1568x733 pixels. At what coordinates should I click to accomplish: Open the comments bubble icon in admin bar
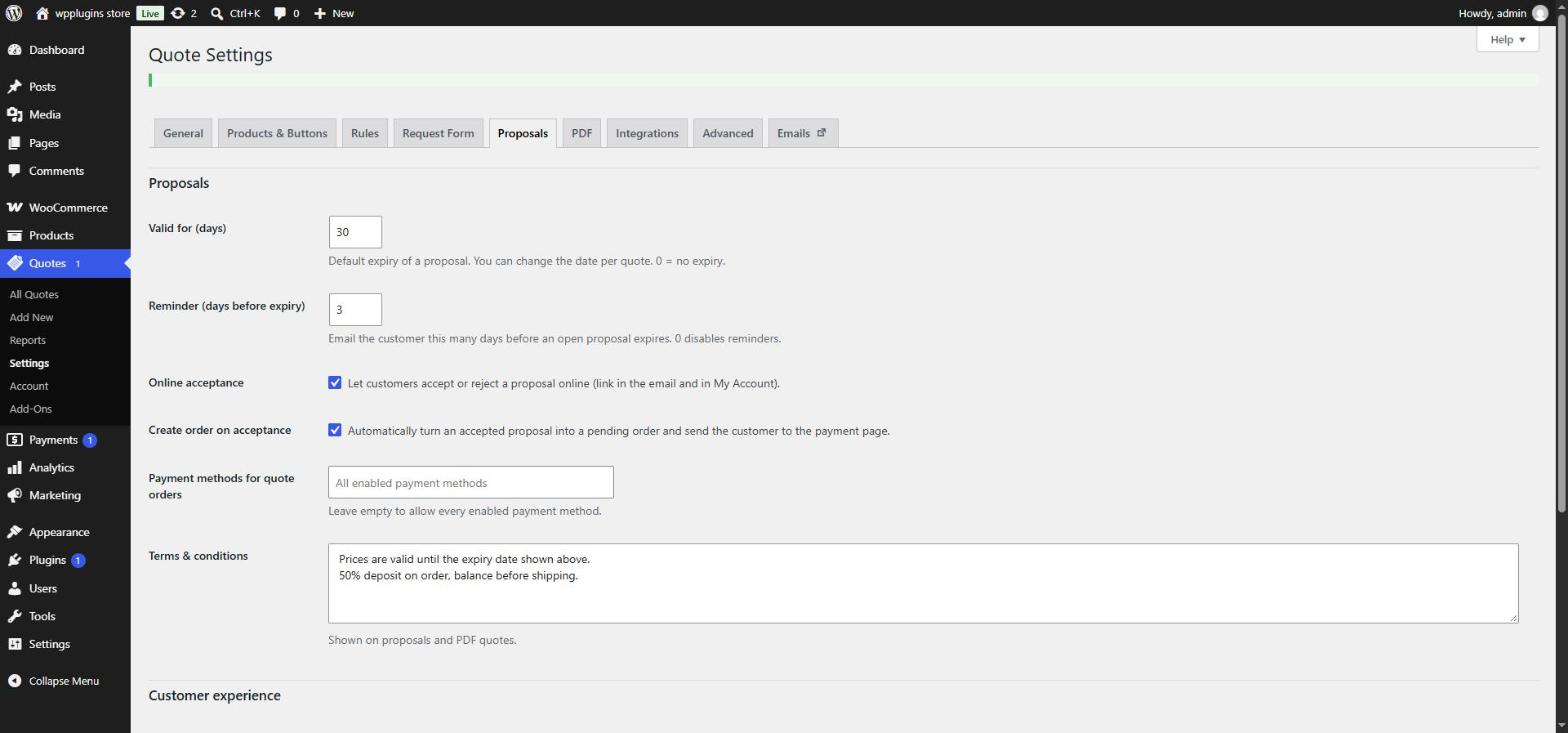[x=280, y=13]
